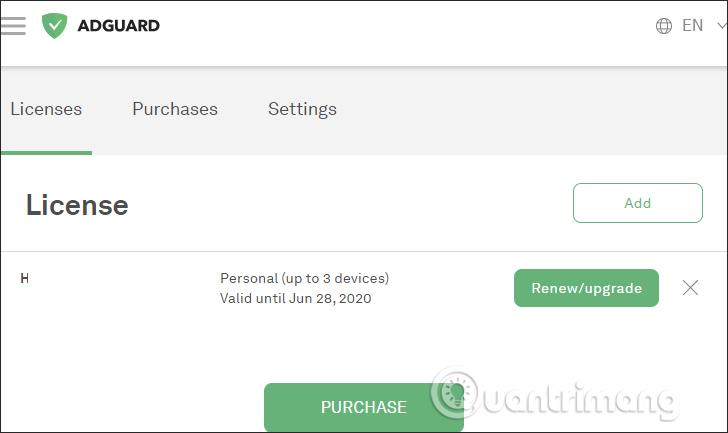Click the Personal (up to 3 devices) text

(304, 278)
